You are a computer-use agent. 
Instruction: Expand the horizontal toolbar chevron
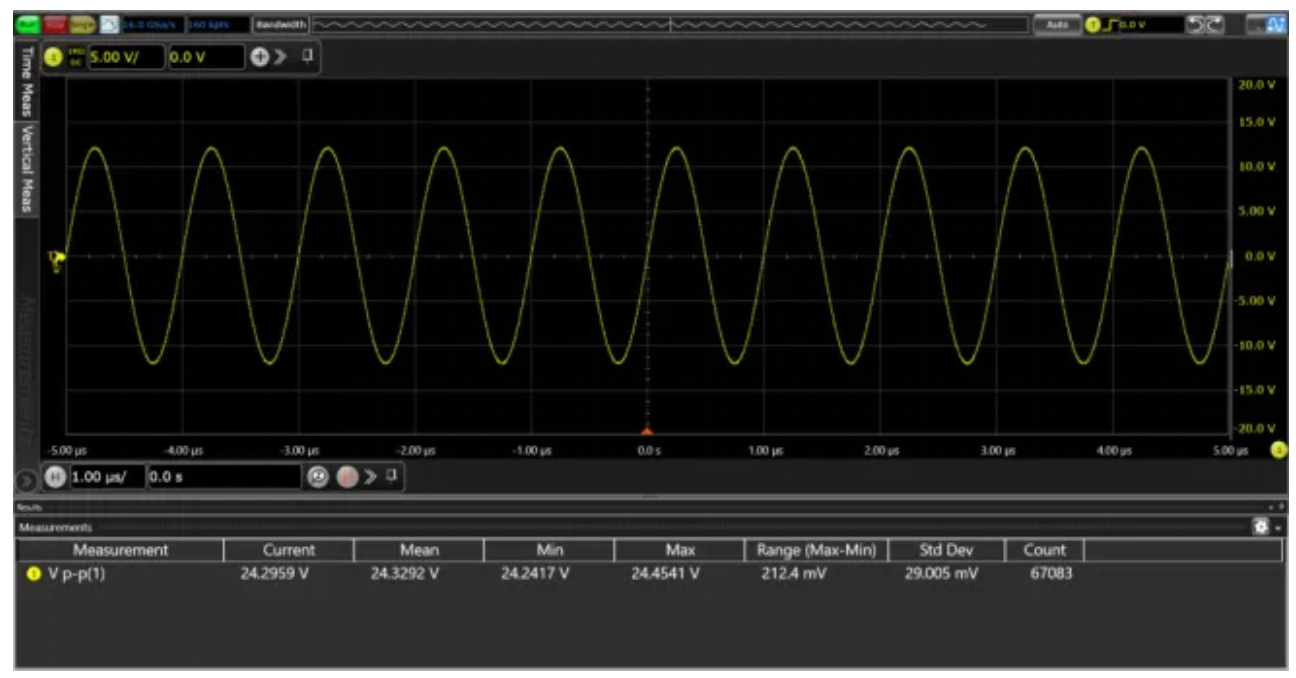coord(372,478)
